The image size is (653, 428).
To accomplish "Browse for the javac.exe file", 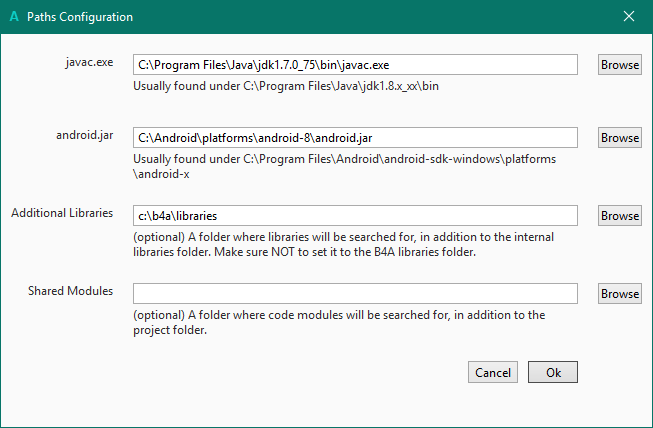I will [620, 64].
